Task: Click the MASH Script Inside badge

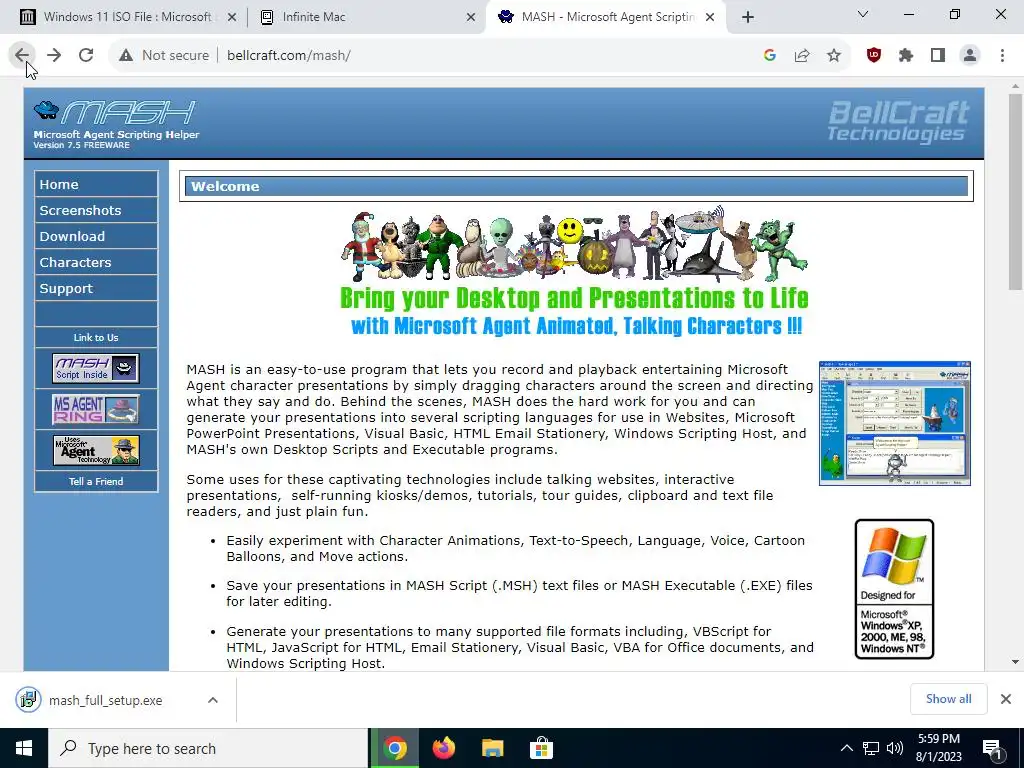Action: coord(96,368)
